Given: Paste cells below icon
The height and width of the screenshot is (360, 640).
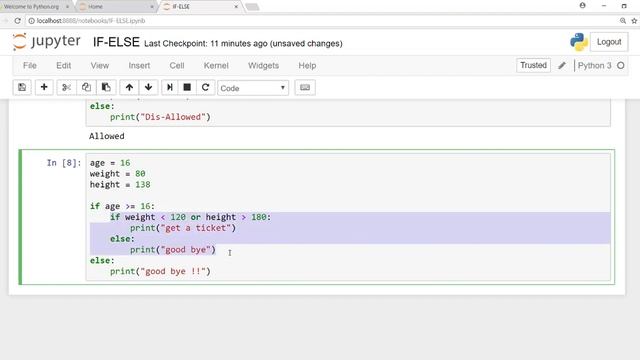Looking at the screenshot, I should (x=106, y=87).
